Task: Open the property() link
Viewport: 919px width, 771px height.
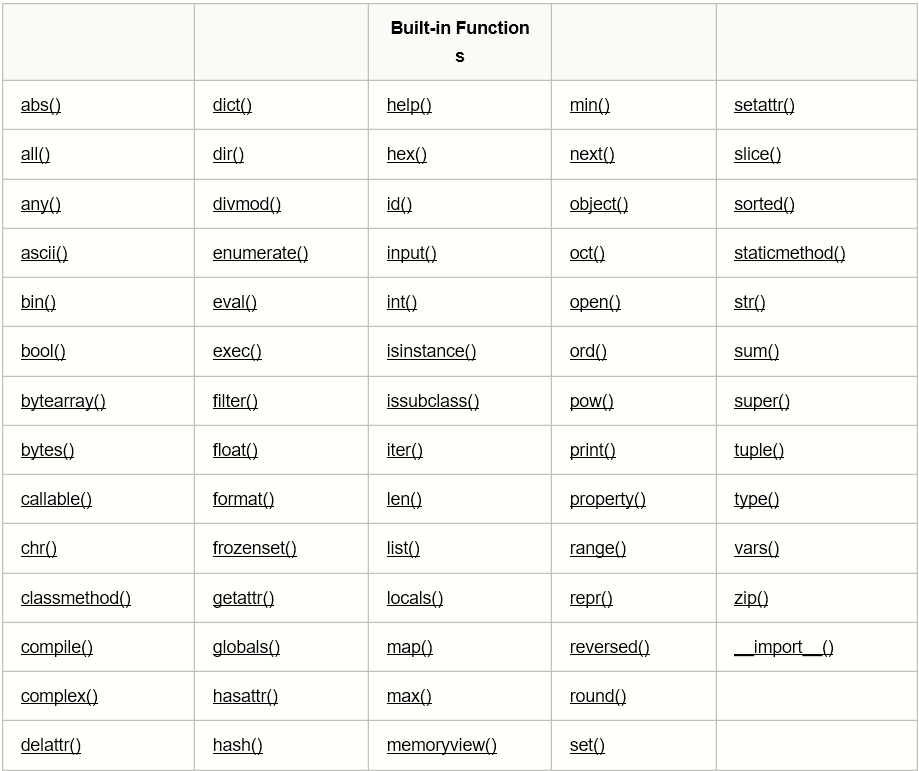Action: click(607, 499)
